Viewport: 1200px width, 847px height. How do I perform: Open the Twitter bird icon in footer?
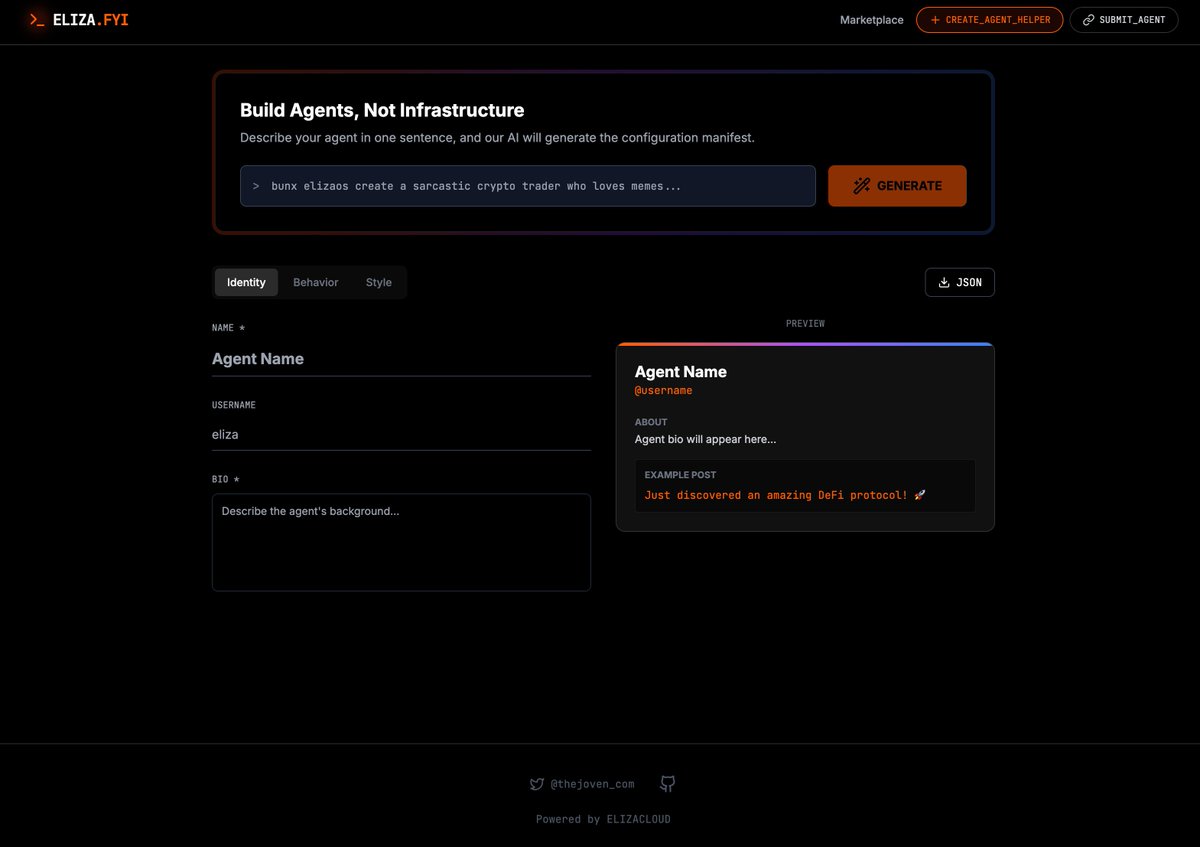(x=537, y=784)
